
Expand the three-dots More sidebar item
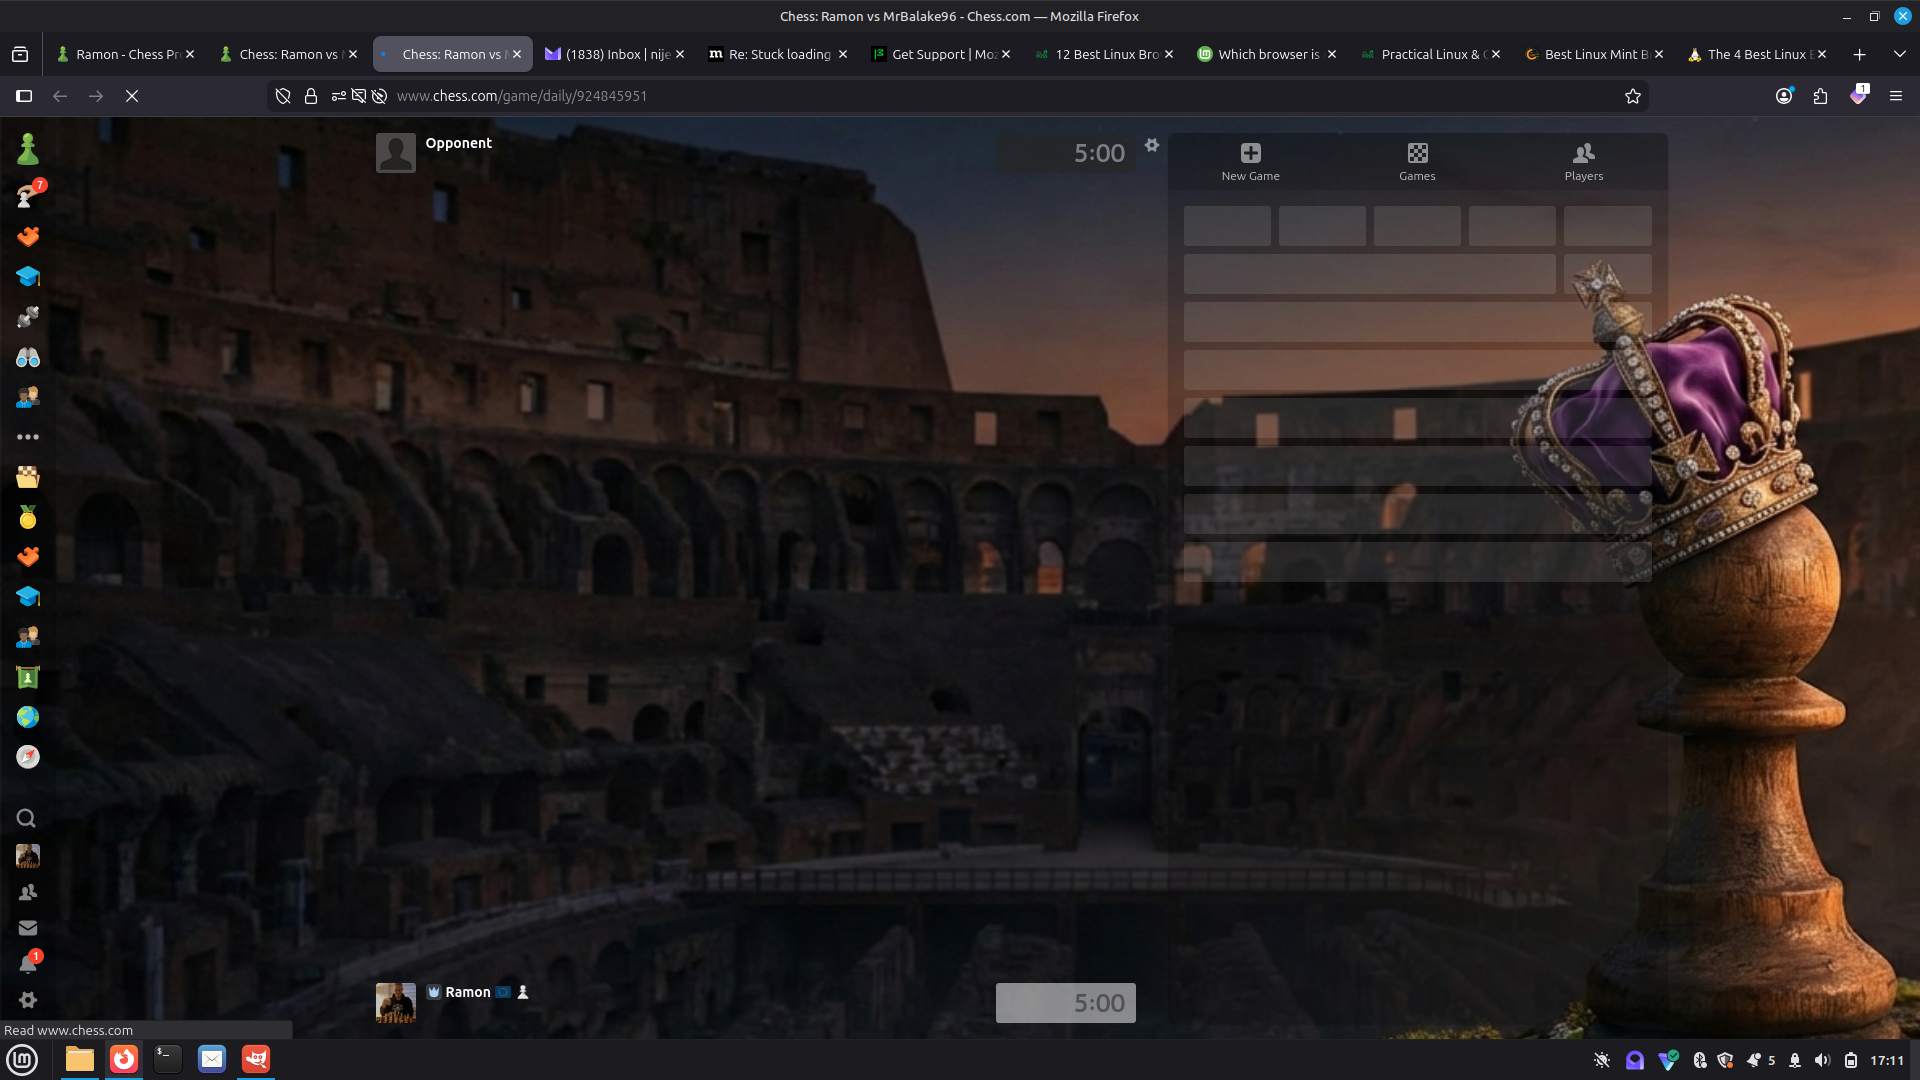pos(28,437)
